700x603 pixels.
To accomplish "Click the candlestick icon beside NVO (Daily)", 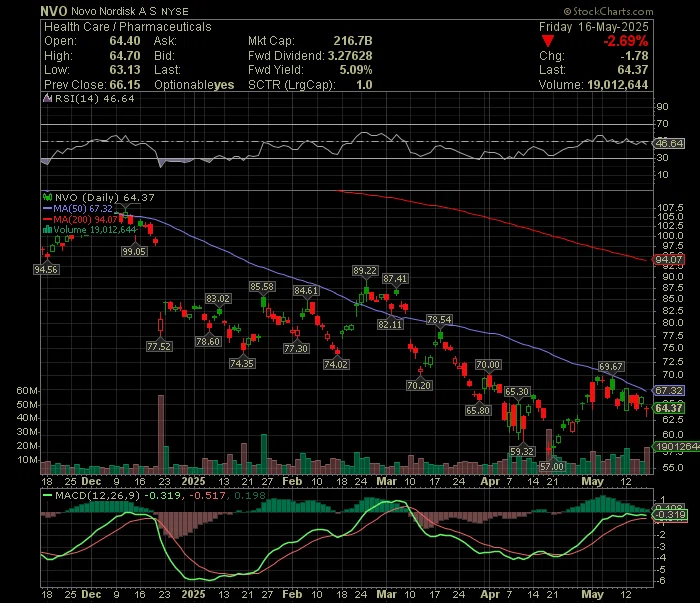I will [x=47, y=197].
